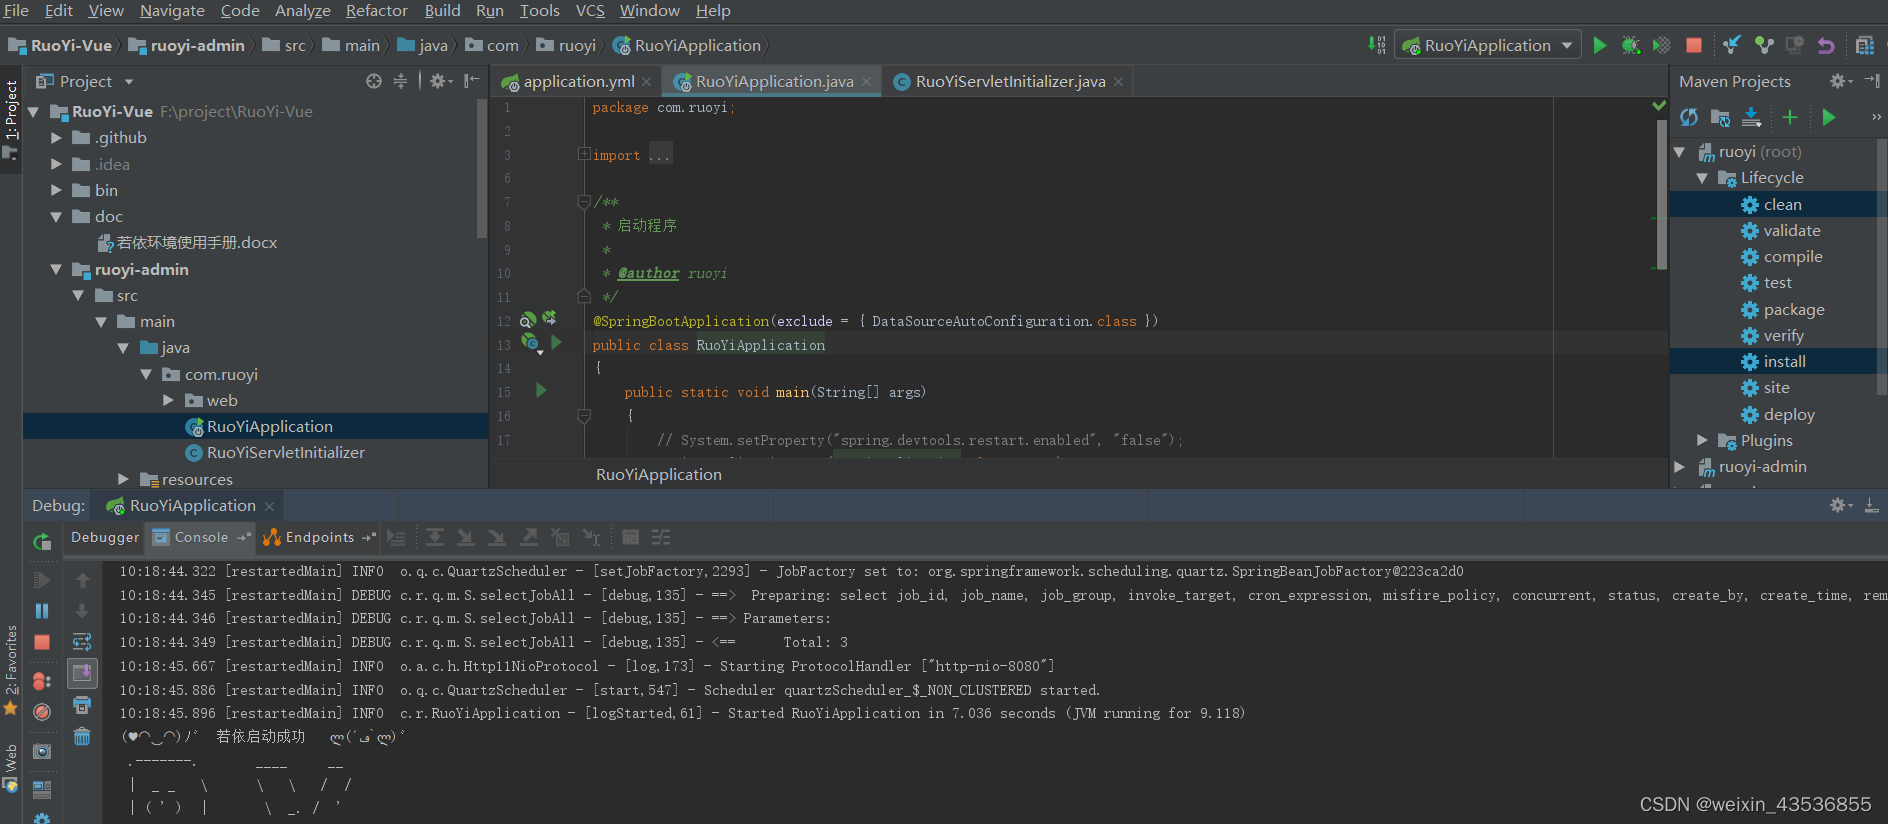1888x824 pixels.
Task: Collapse the Maven Lifecycle node
Action: pyautogui.click(x=1702, y=178)
